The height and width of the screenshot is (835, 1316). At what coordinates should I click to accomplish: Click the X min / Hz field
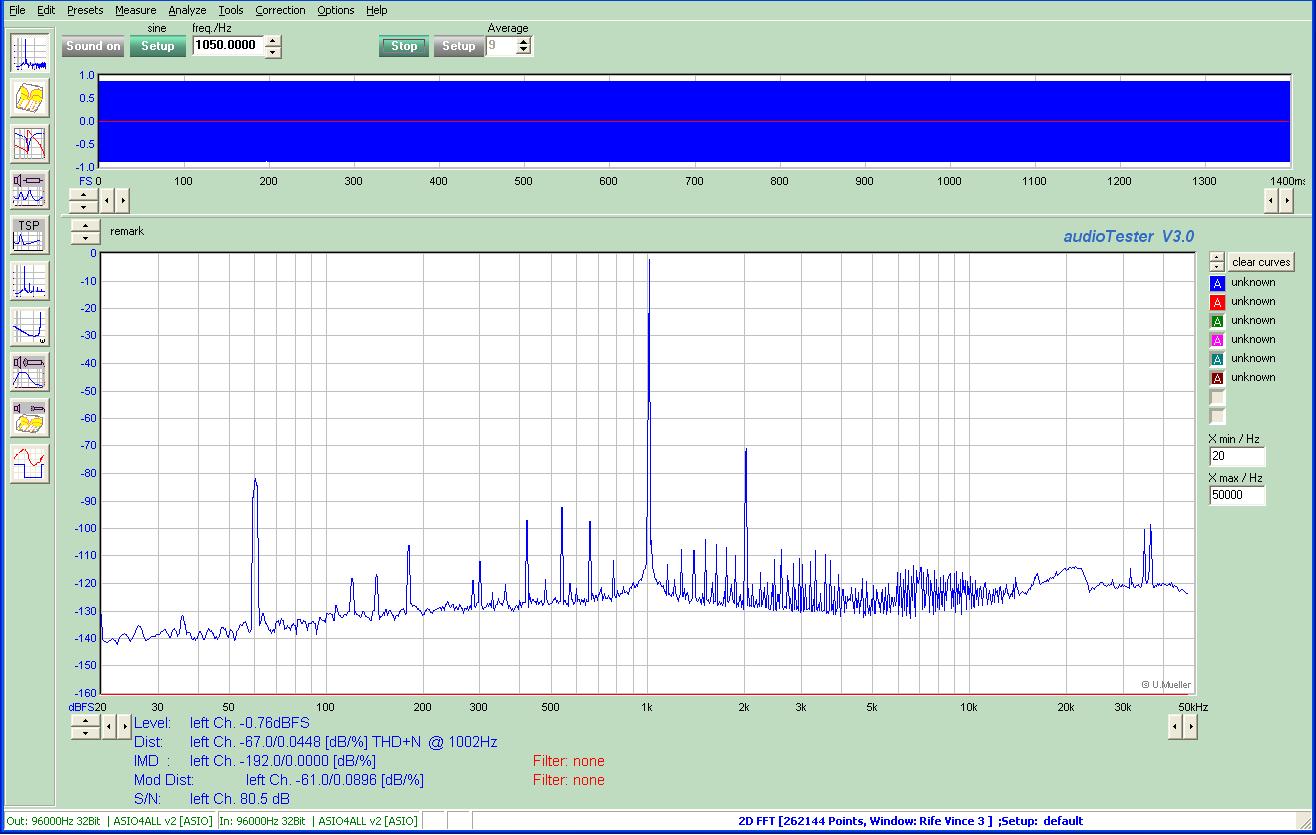(1237, 456)
